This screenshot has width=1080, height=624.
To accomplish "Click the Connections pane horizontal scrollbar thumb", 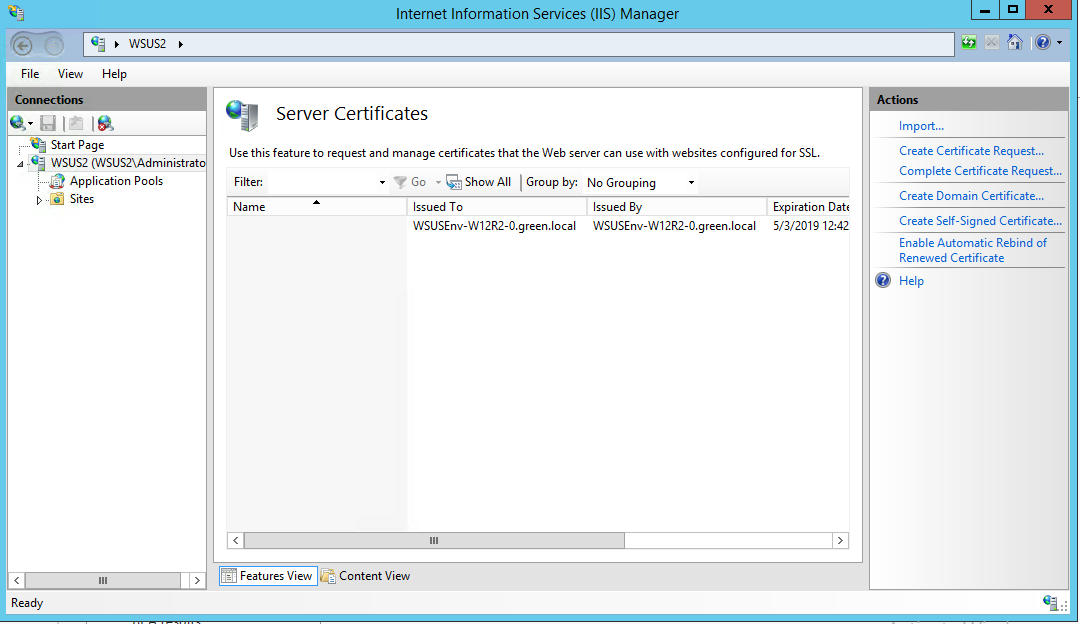I will click(103, 581).
